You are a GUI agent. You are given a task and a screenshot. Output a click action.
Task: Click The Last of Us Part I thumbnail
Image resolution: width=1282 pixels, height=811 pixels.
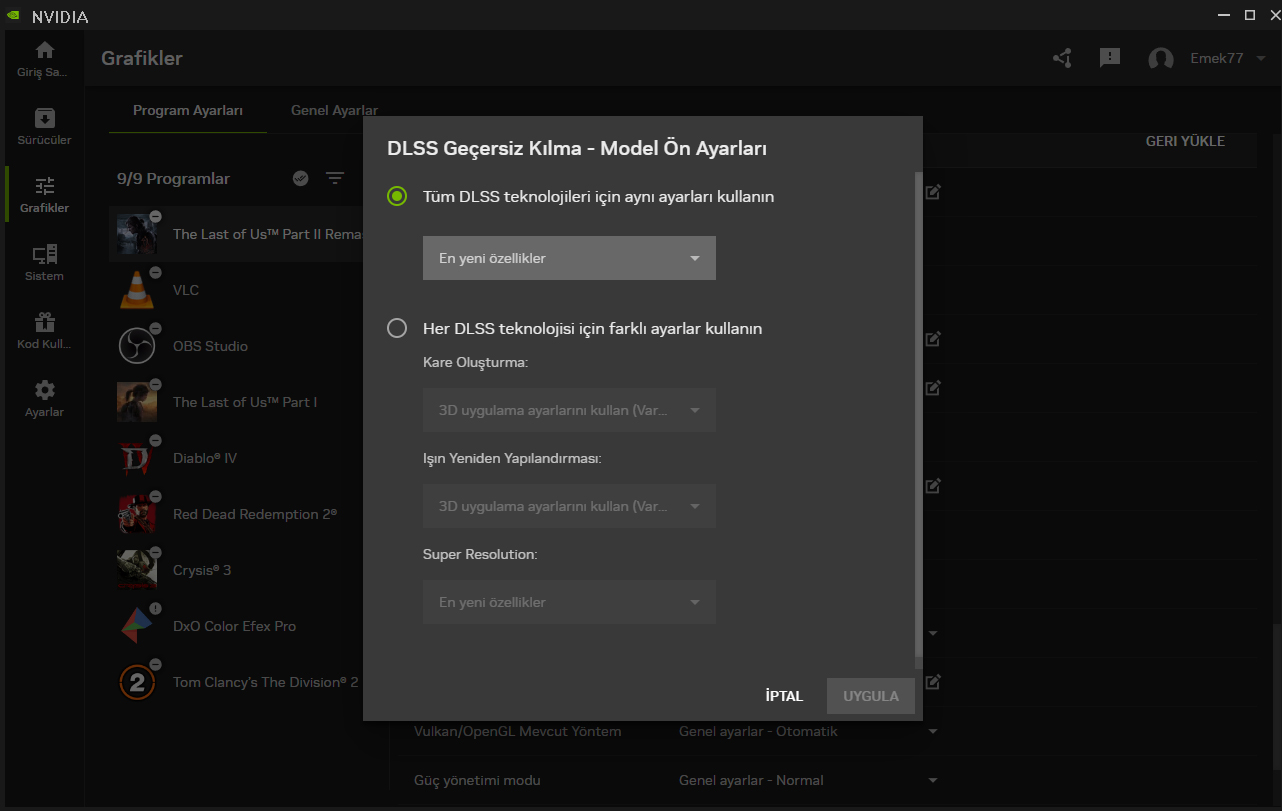click(136, 402)
